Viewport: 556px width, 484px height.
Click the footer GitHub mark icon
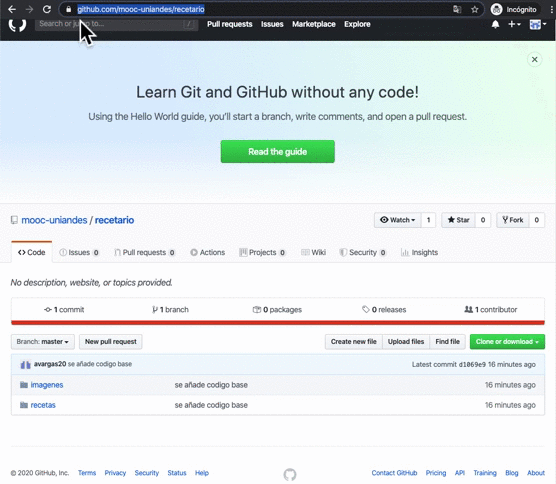290,474
